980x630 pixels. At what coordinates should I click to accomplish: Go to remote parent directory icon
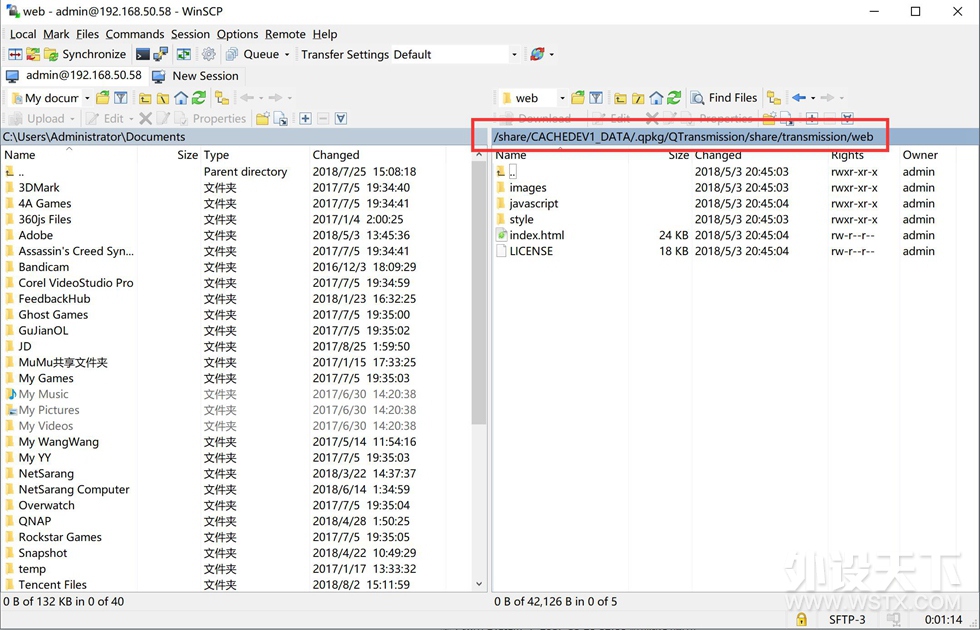pos(620,98)
